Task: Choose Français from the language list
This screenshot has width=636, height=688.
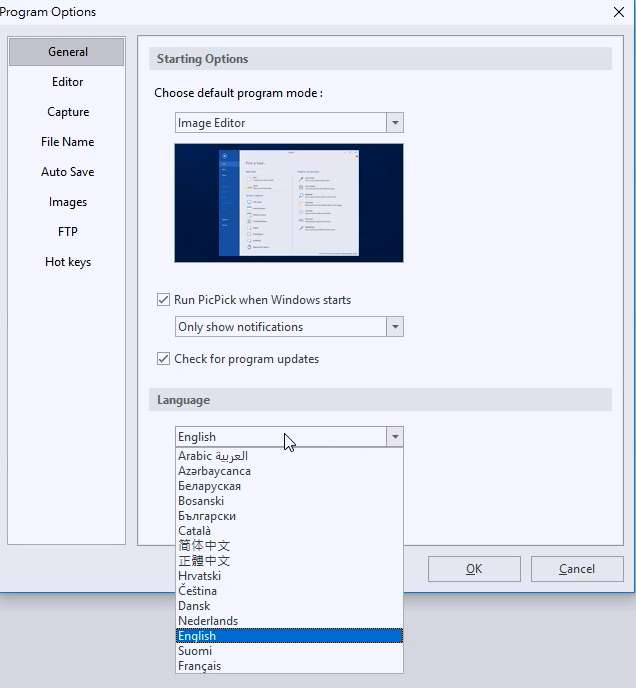Action: (x=200, y=666)
